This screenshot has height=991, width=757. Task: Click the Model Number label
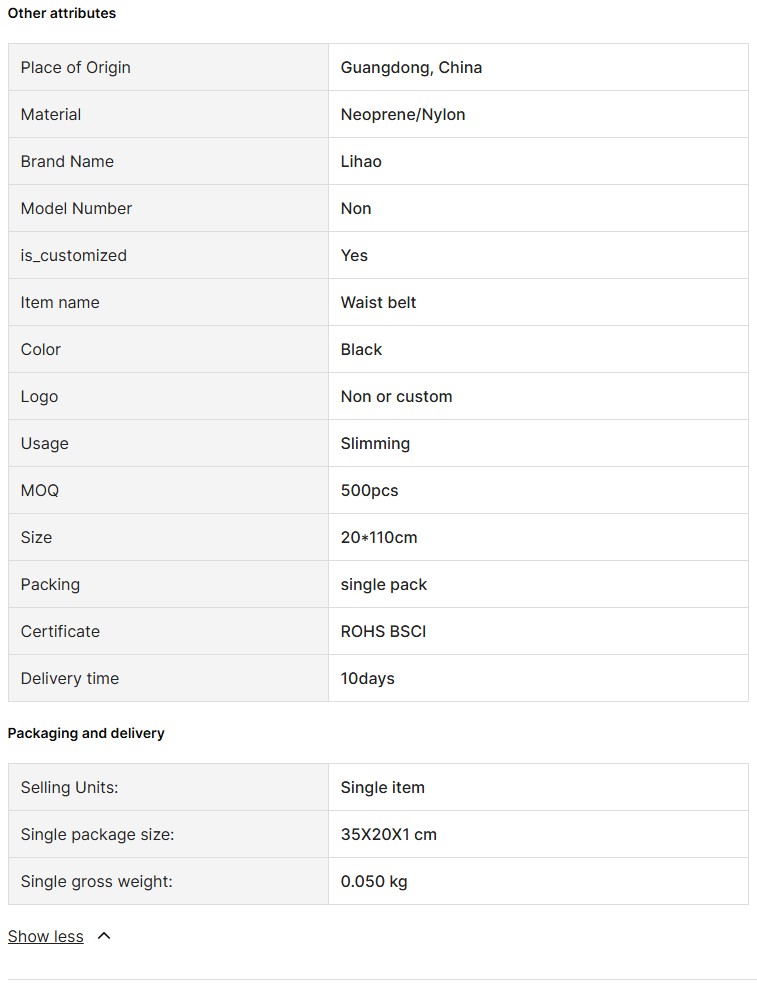coord(76,208)
